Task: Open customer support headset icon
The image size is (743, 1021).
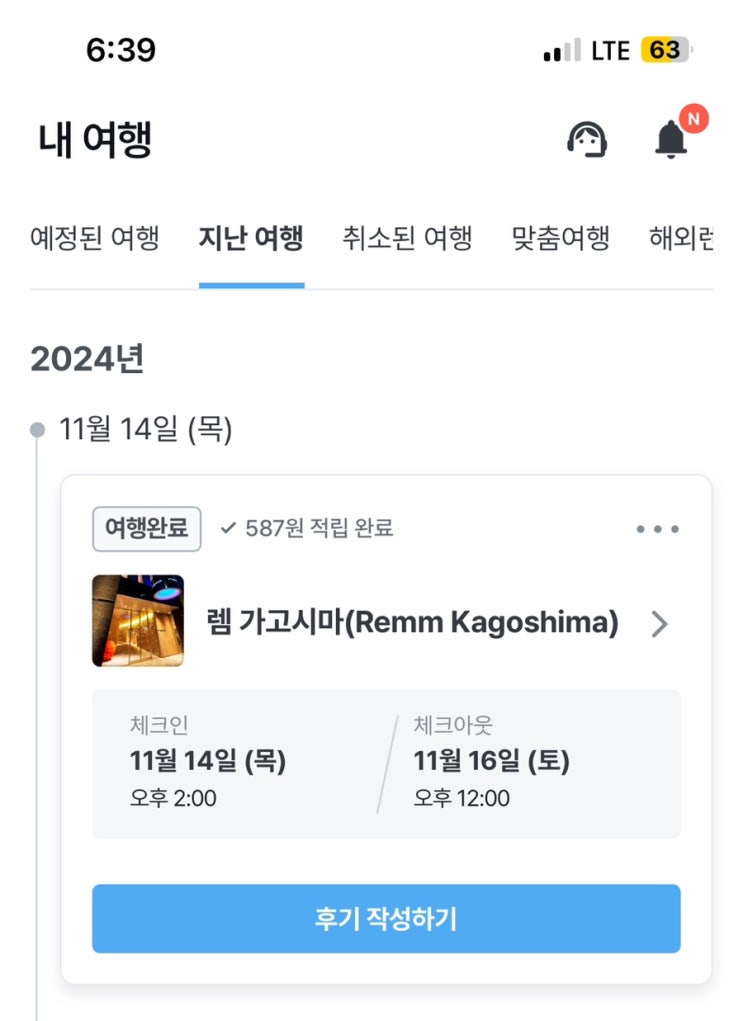Action: tap(587, 140)
